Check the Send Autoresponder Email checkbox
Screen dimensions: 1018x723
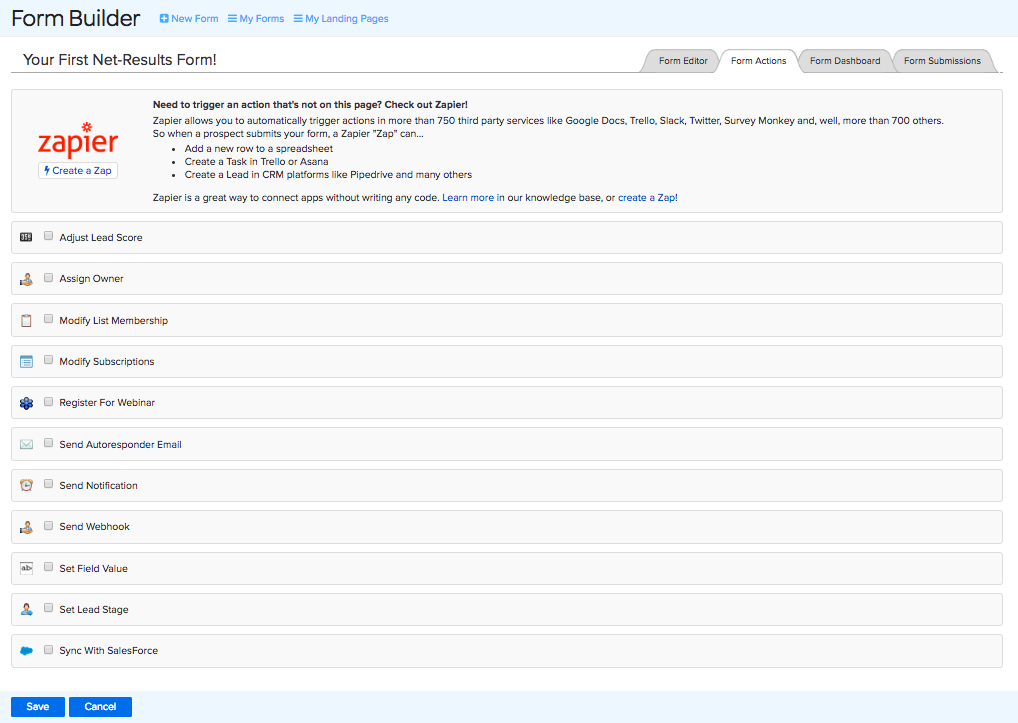coord(48,443)
